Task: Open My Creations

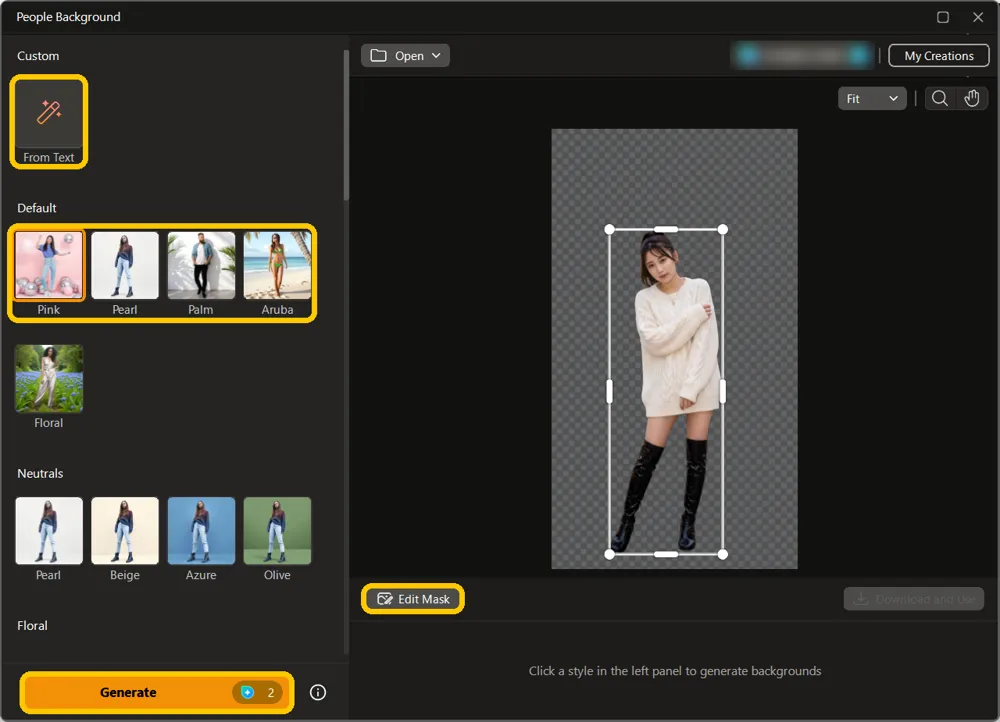Action: [x=939, y=55]
